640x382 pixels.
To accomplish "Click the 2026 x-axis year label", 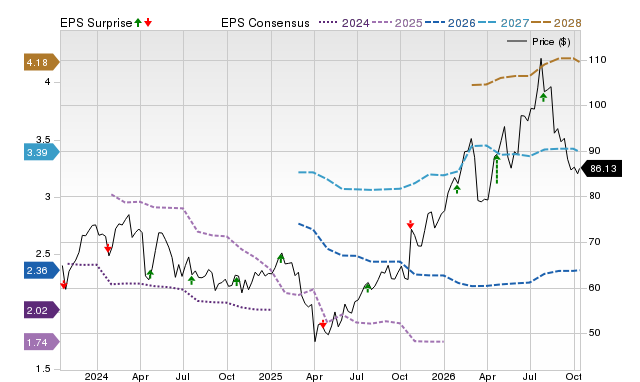I will (444, 376).
